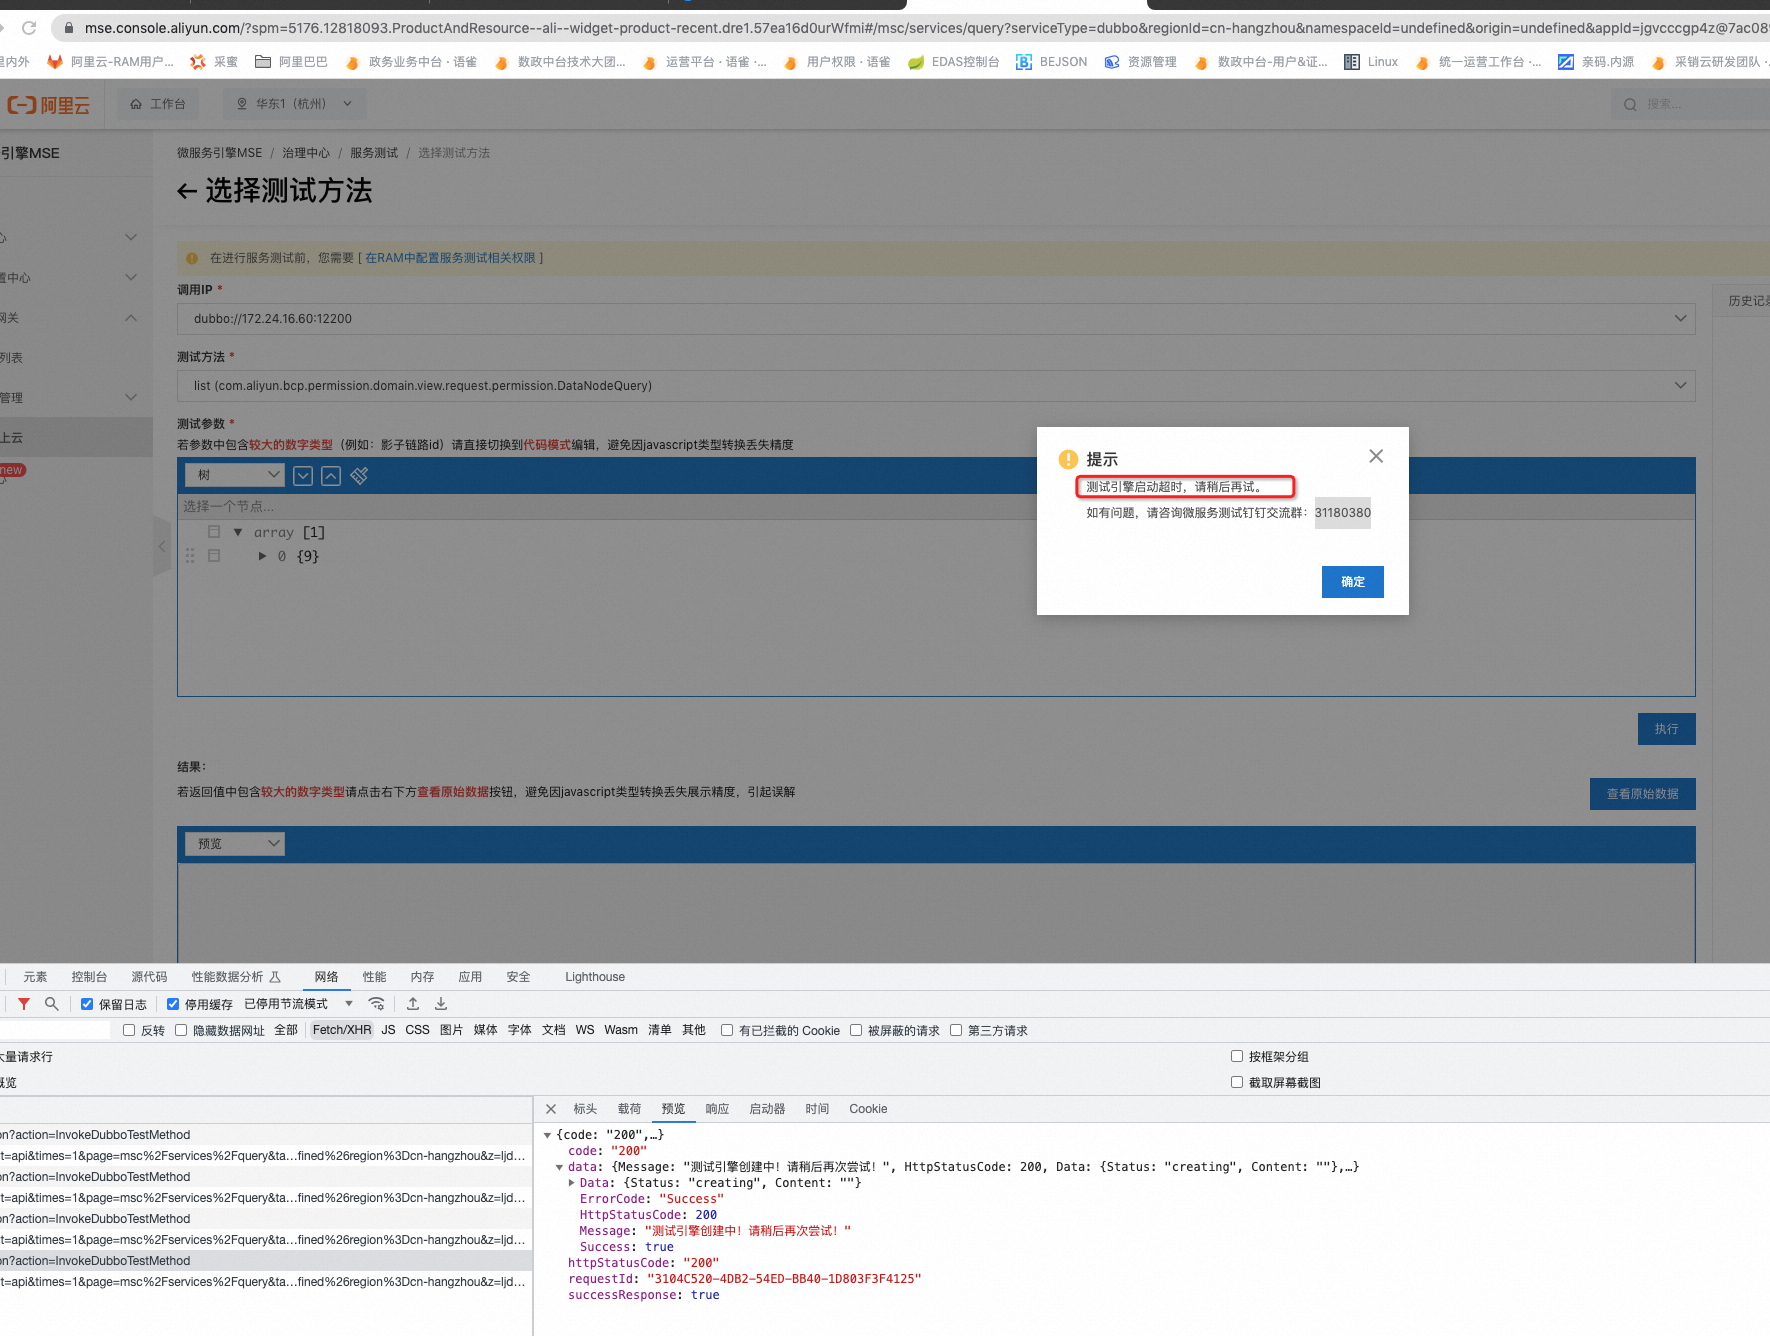Viewport: 1770px width, 1336px height.
Task: Check the 截取屏幕截图 checkbox
Action: point(1237,1082)
